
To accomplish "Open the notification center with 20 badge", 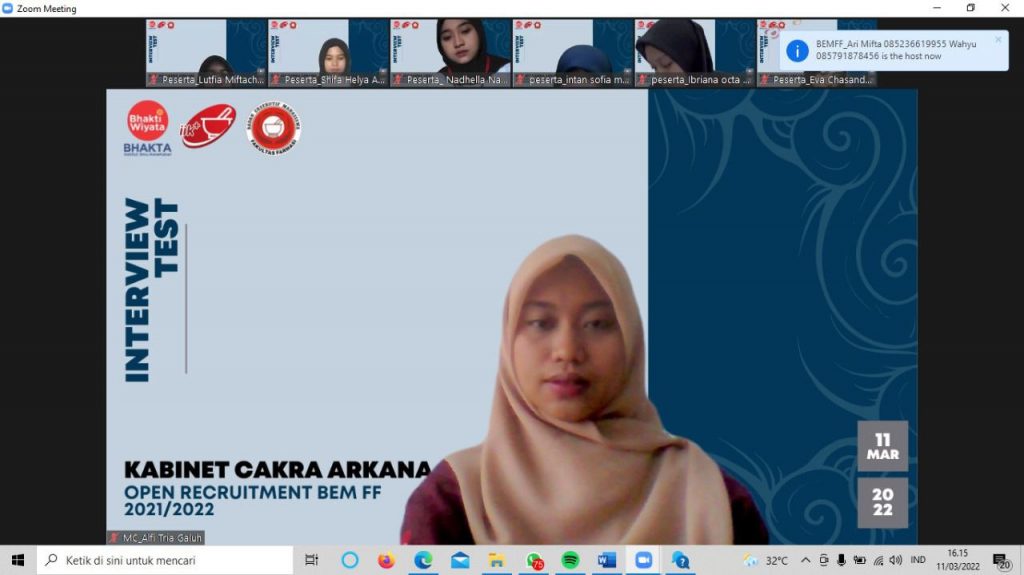I will click(1000, 560).
